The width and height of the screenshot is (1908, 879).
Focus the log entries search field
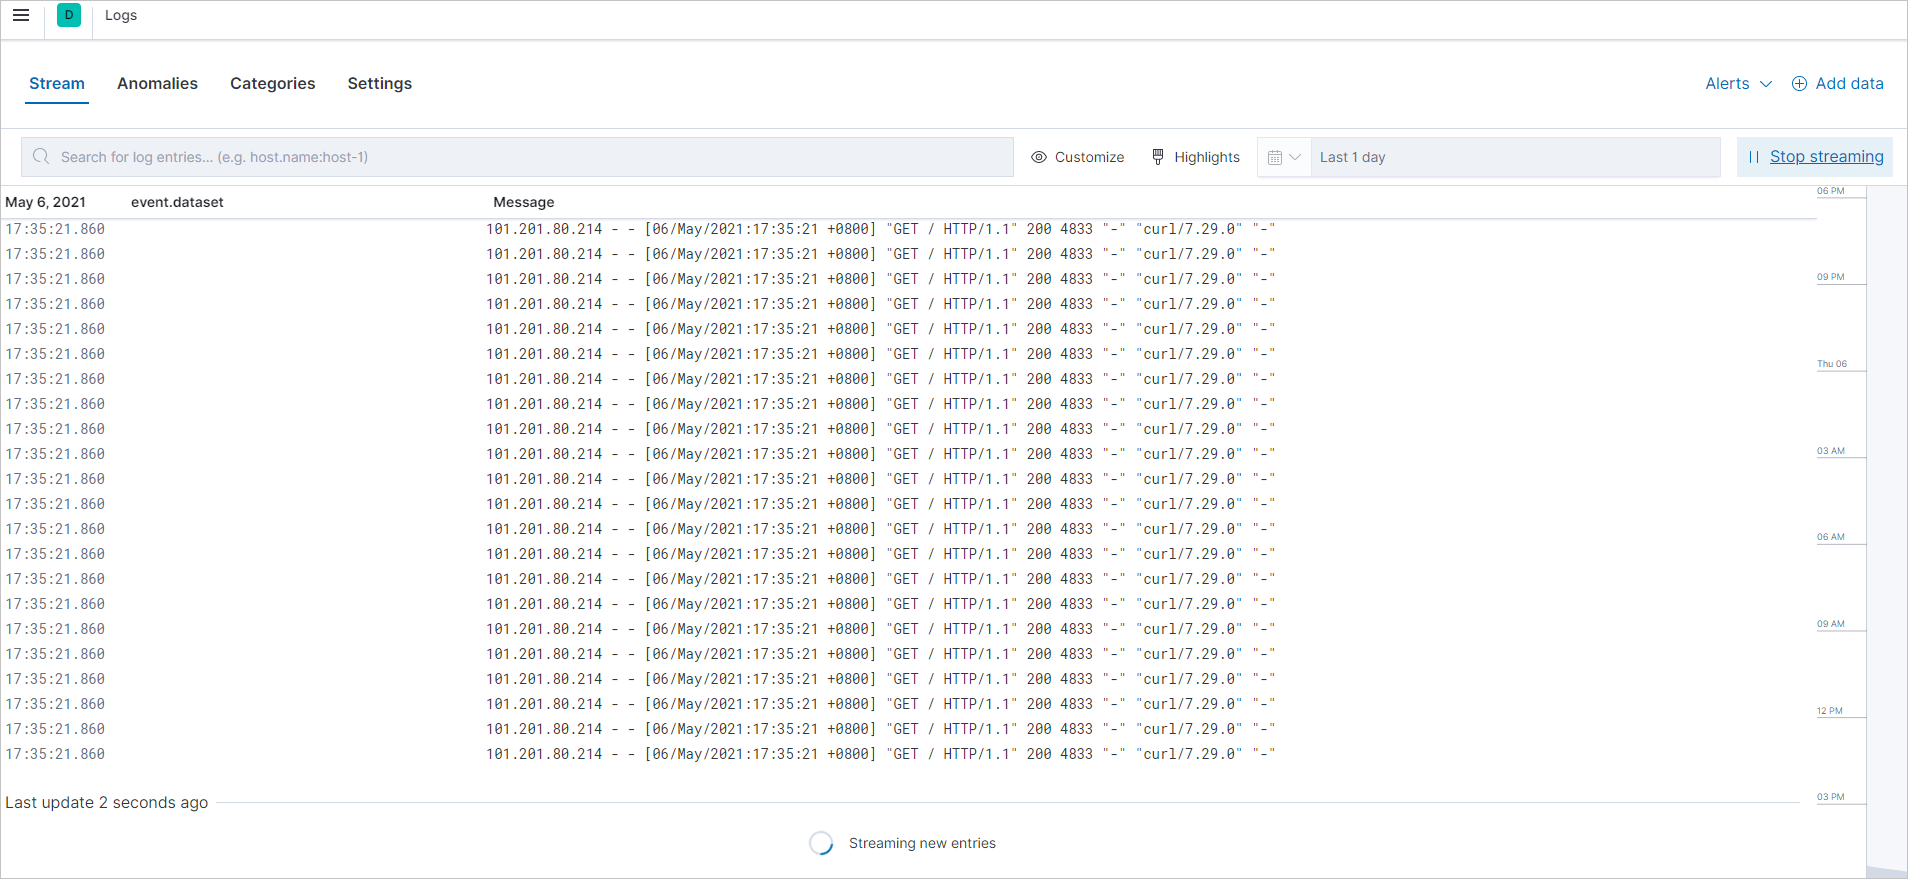tap(517, 157)
